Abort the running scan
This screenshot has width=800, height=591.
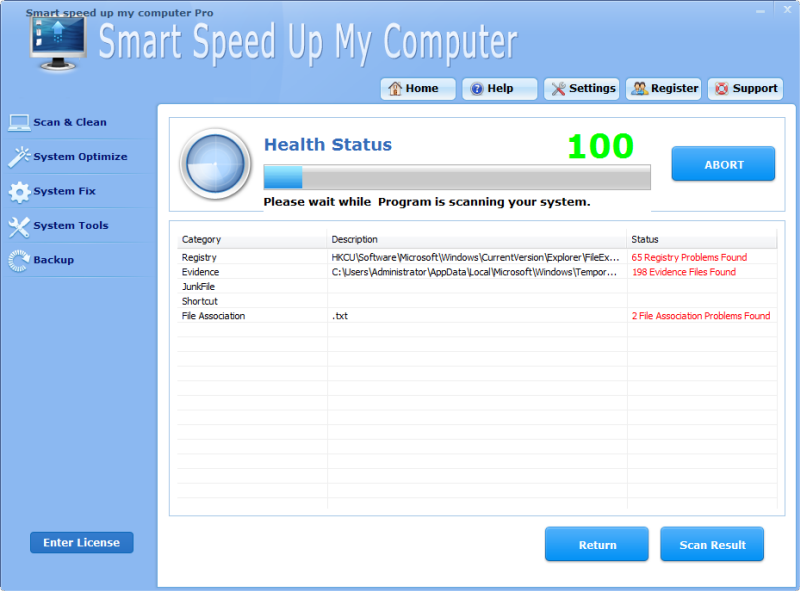(x=723, y=164)
